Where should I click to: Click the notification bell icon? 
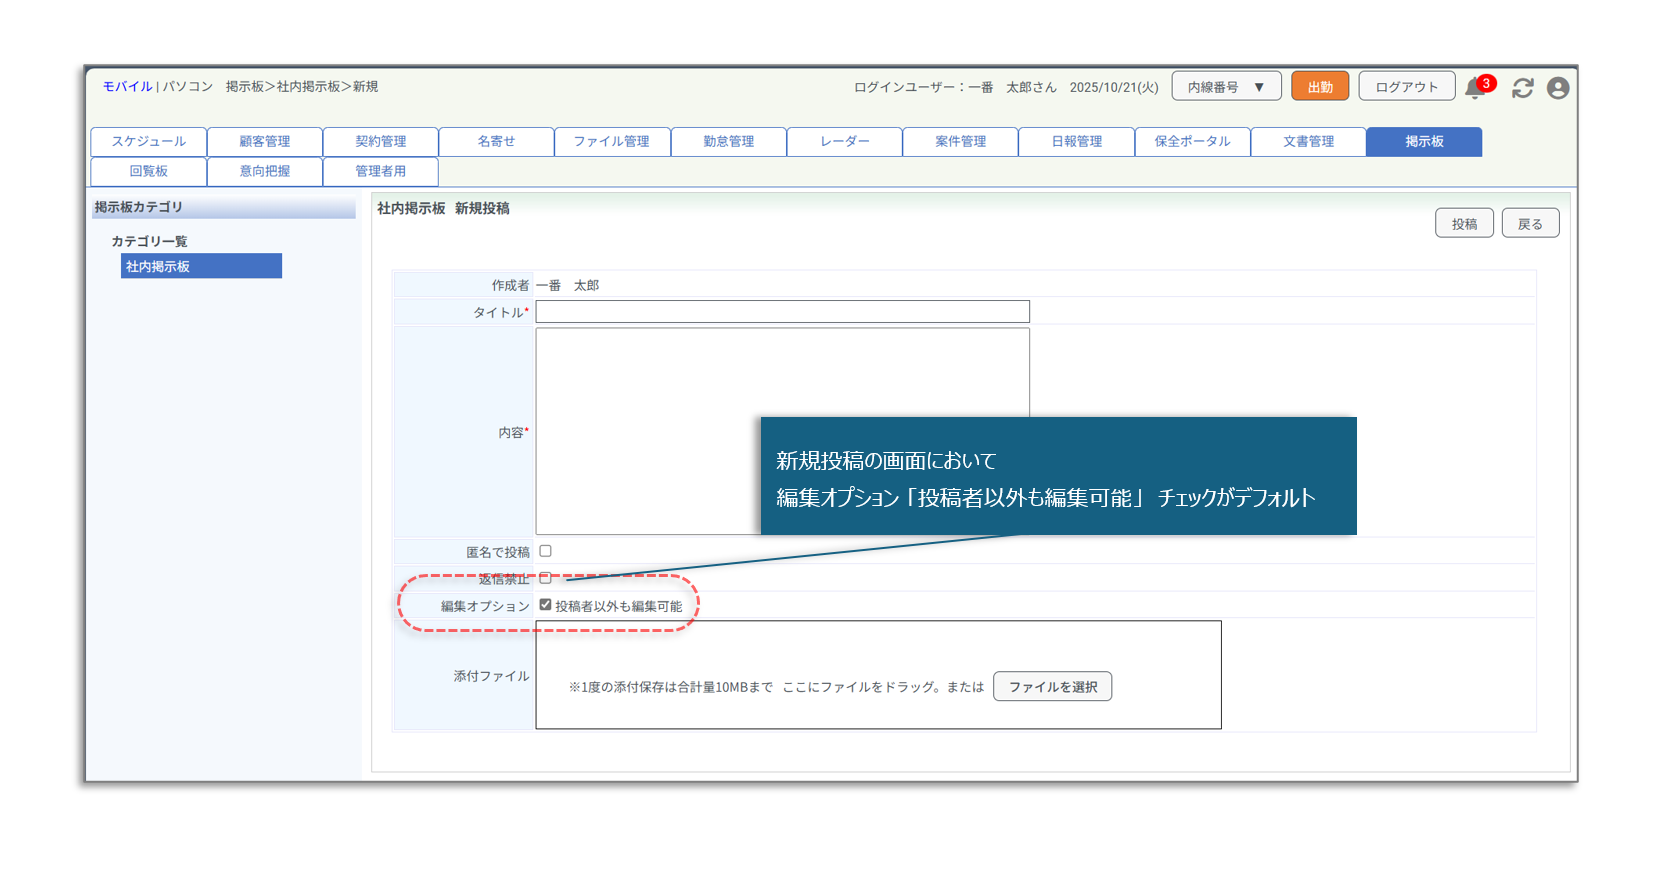tap(1474, 88)
